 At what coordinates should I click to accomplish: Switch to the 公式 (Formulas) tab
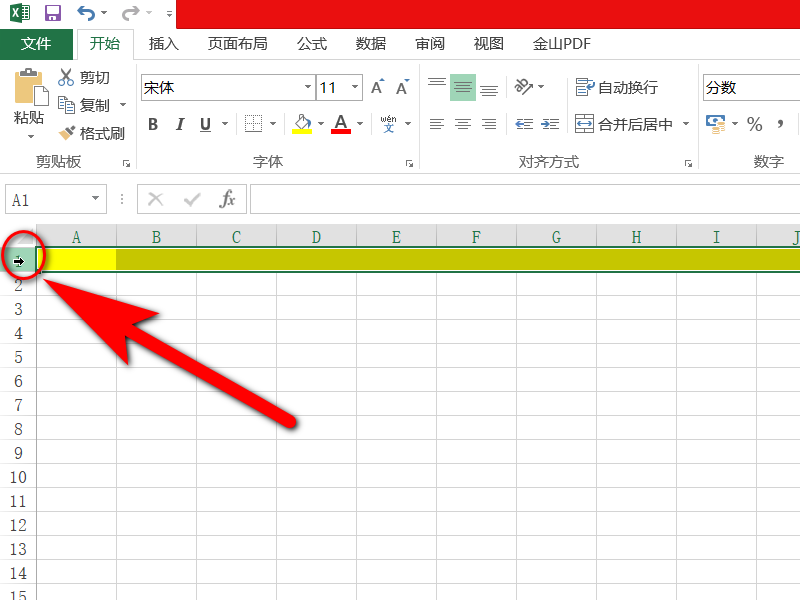pos(312,44)
